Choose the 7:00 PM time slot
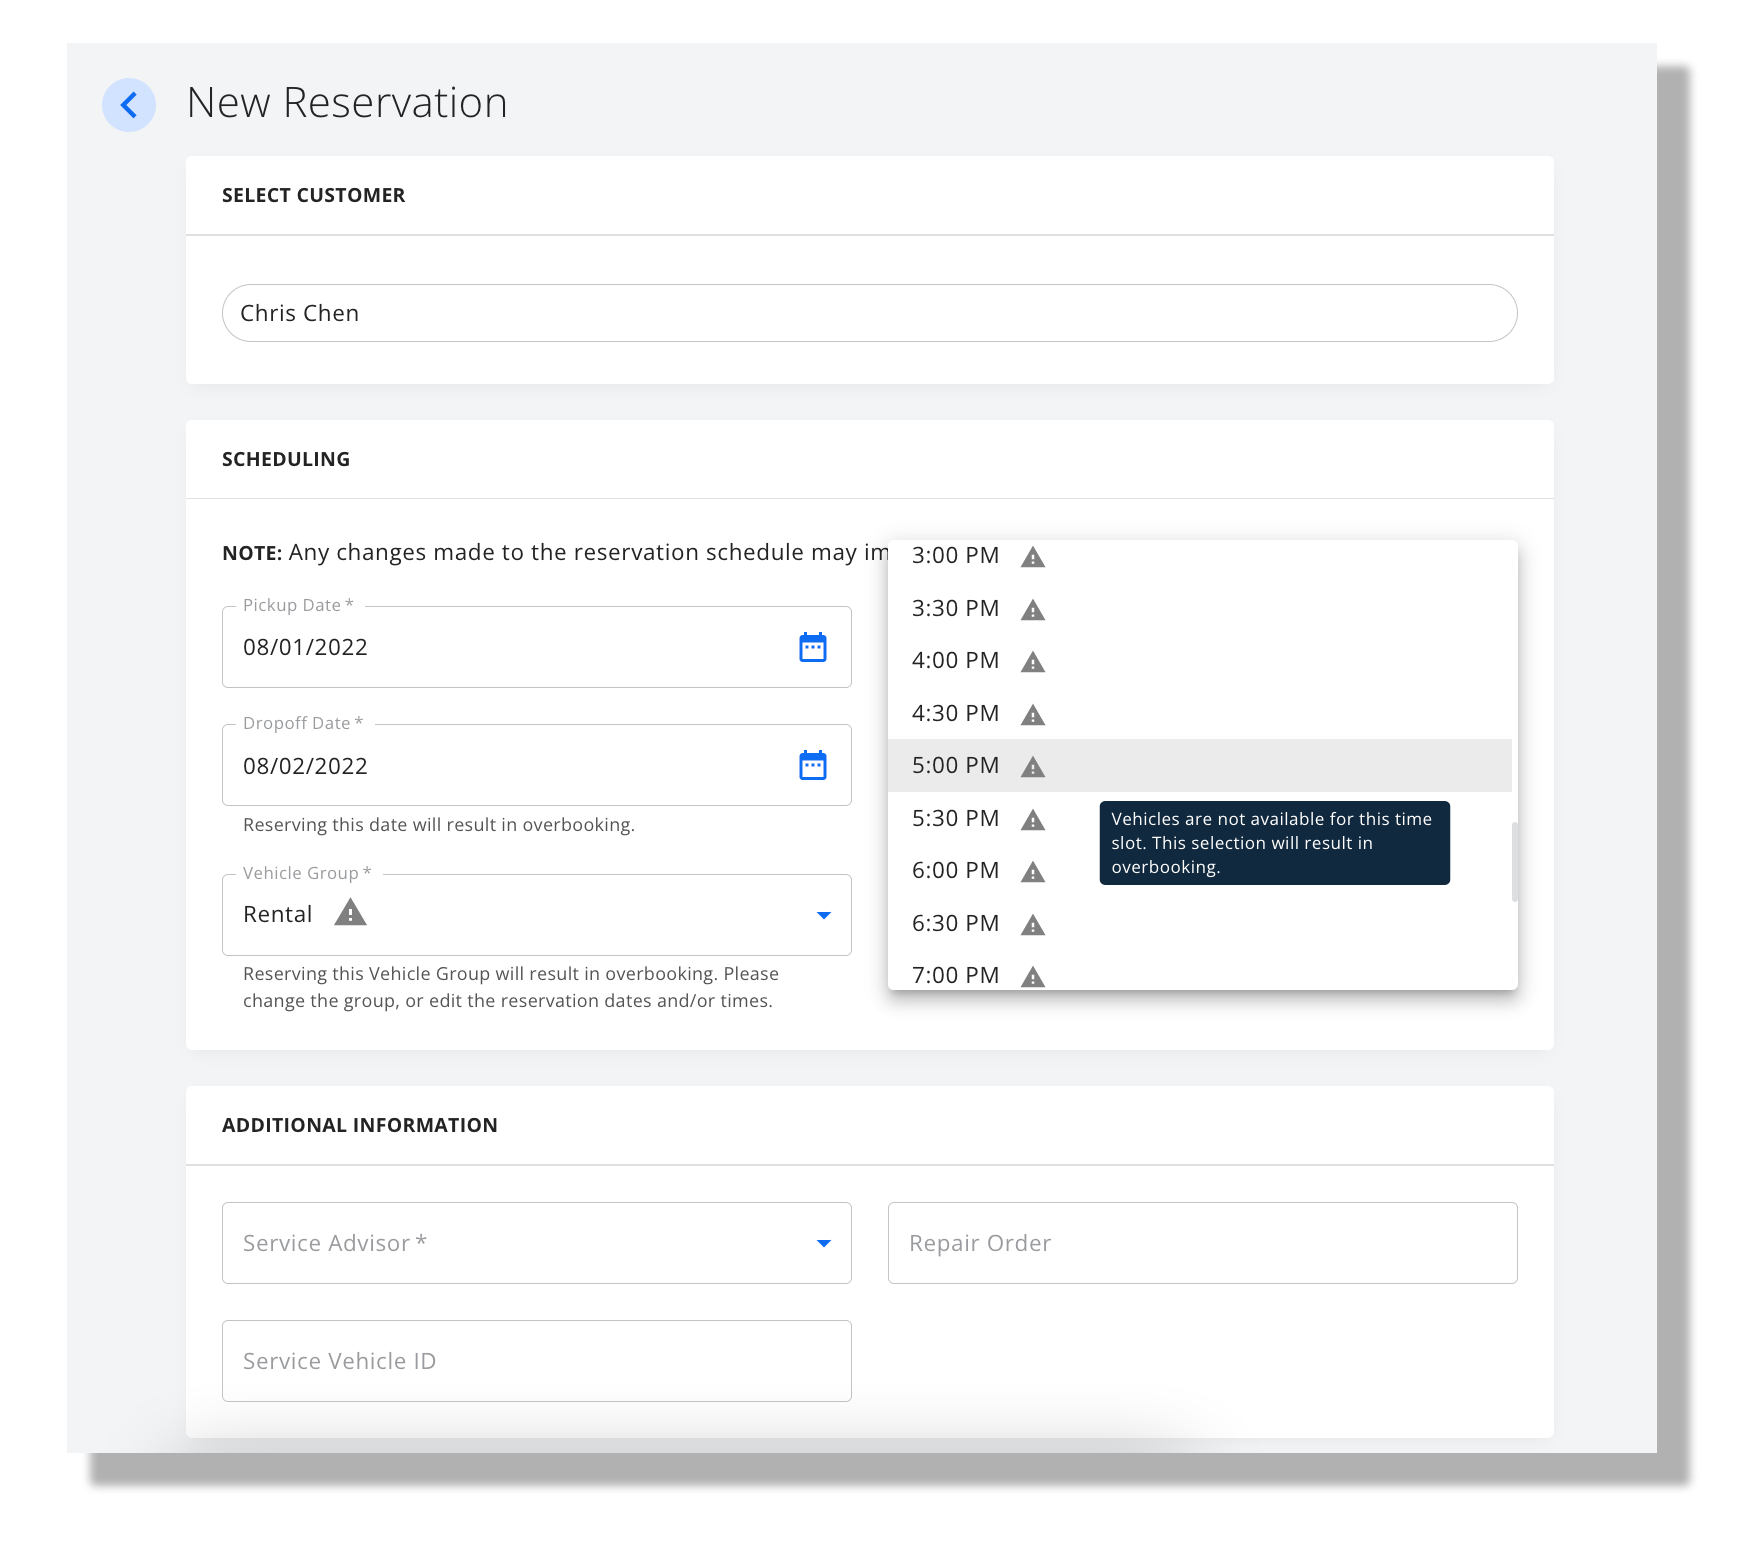 coord(1199,972)
